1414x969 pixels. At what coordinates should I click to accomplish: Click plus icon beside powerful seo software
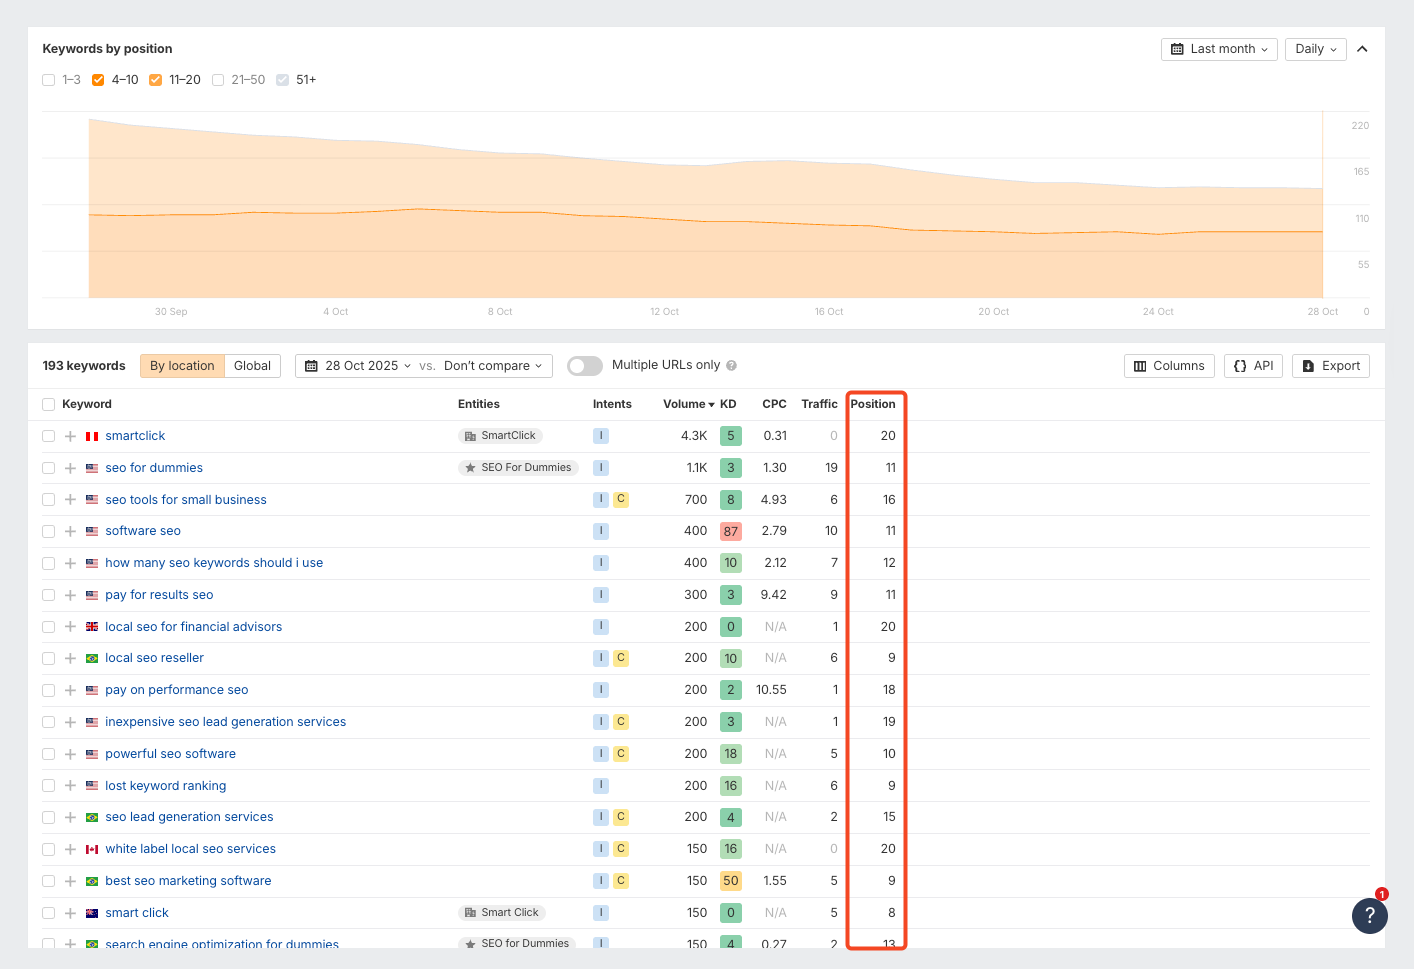[70, 754]
